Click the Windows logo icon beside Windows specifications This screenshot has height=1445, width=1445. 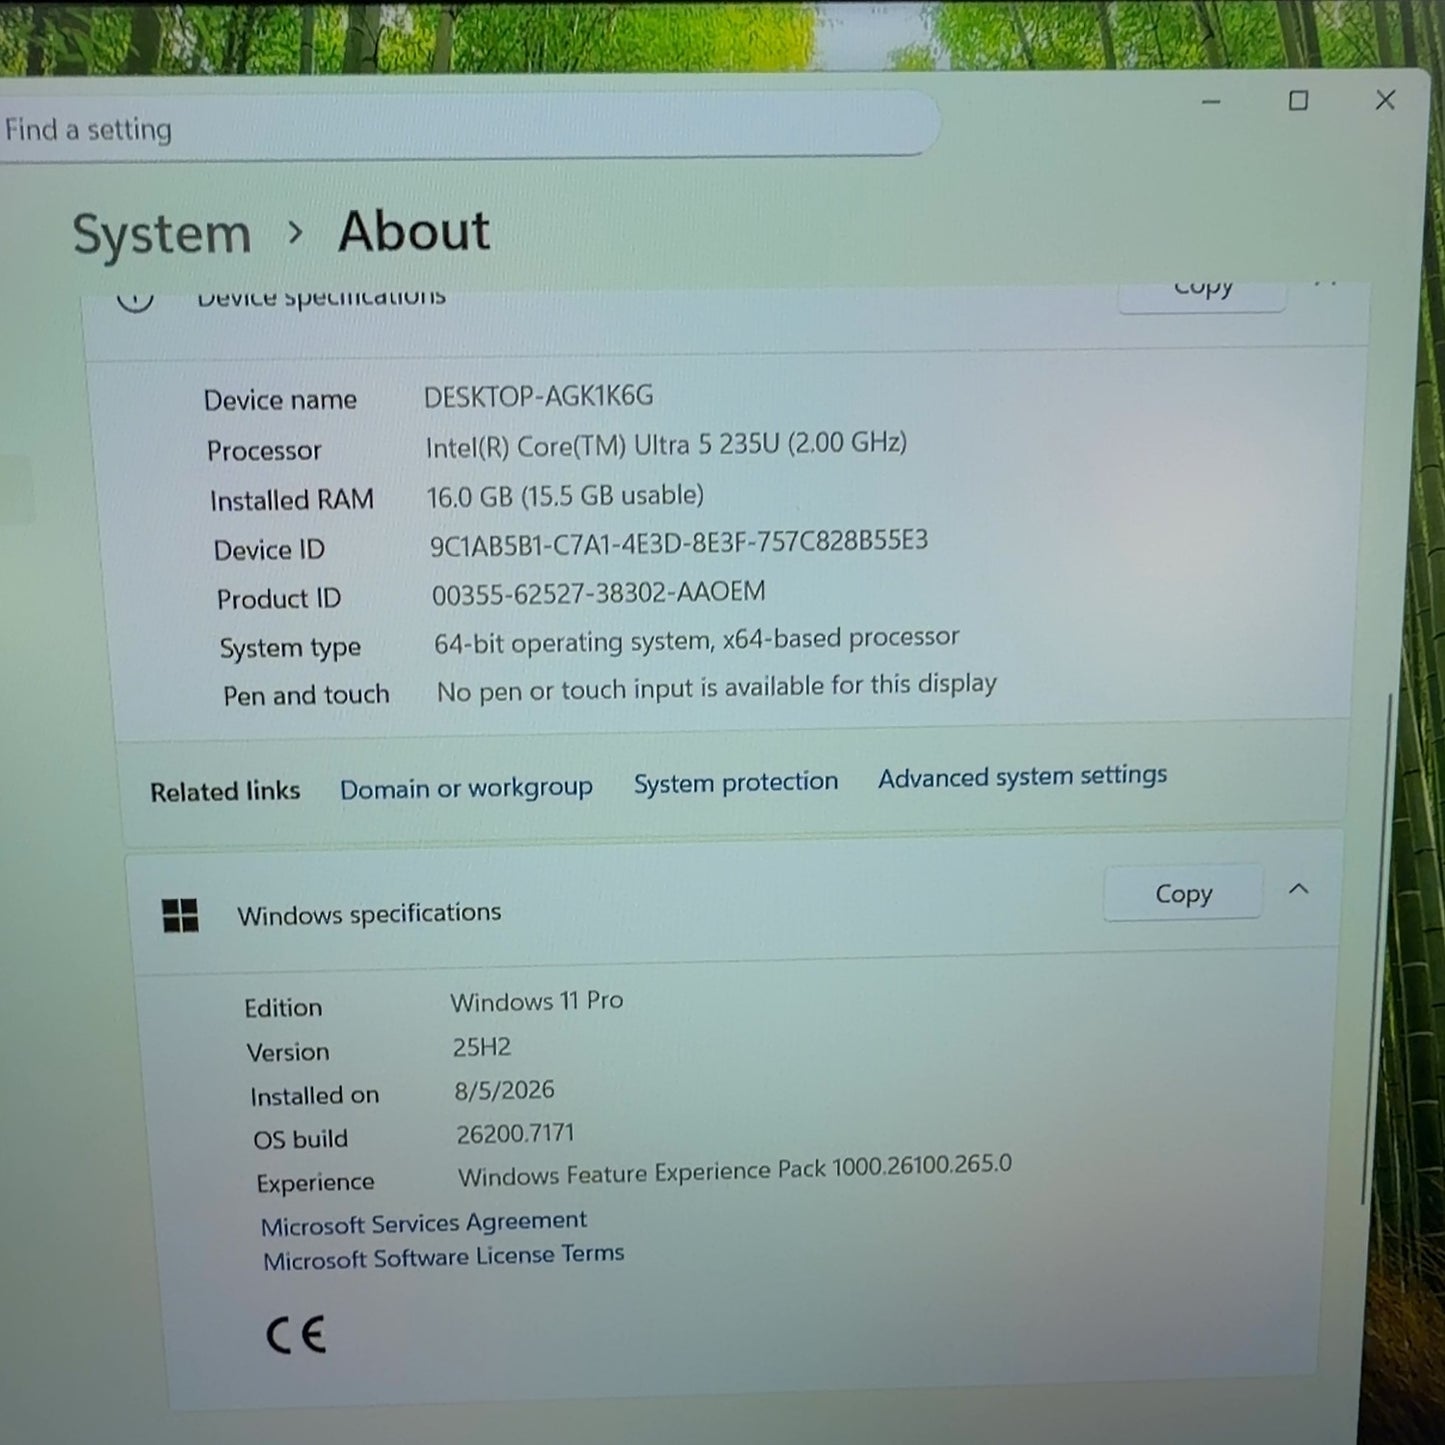click(180, 915)
